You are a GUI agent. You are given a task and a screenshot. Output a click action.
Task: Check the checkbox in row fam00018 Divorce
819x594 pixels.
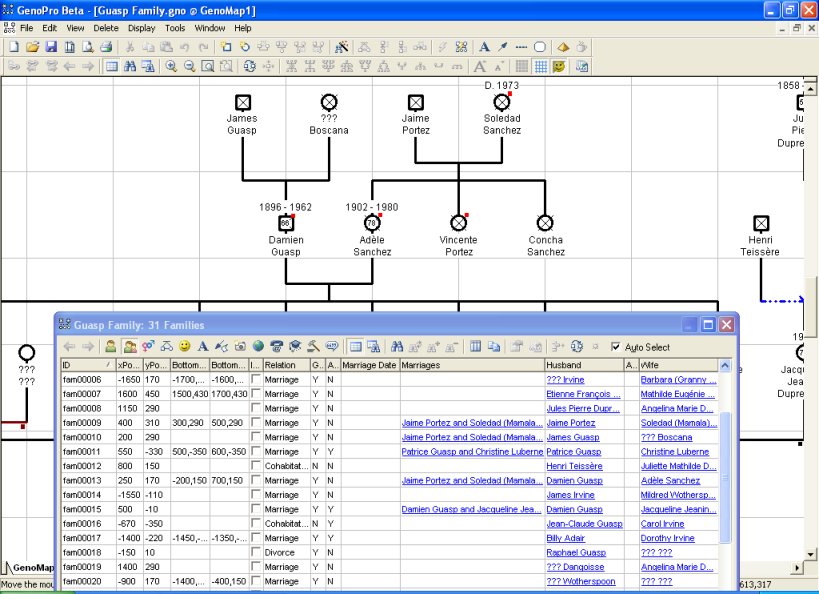255,553
